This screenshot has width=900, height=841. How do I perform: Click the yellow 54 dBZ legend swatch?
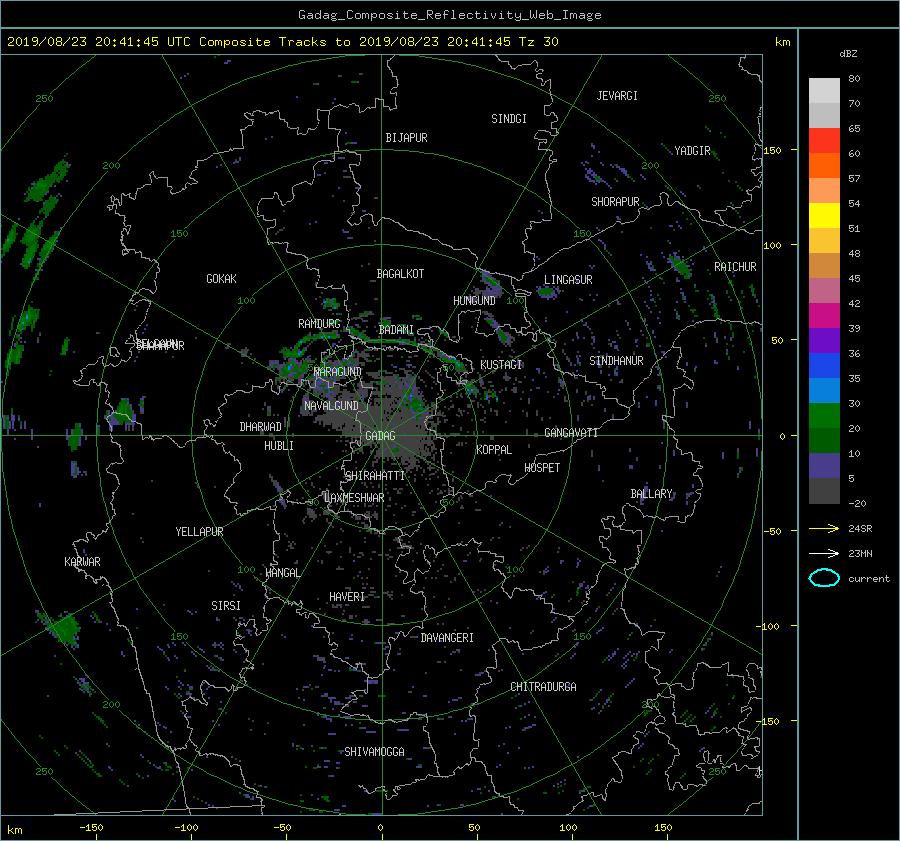pos(824,216)
